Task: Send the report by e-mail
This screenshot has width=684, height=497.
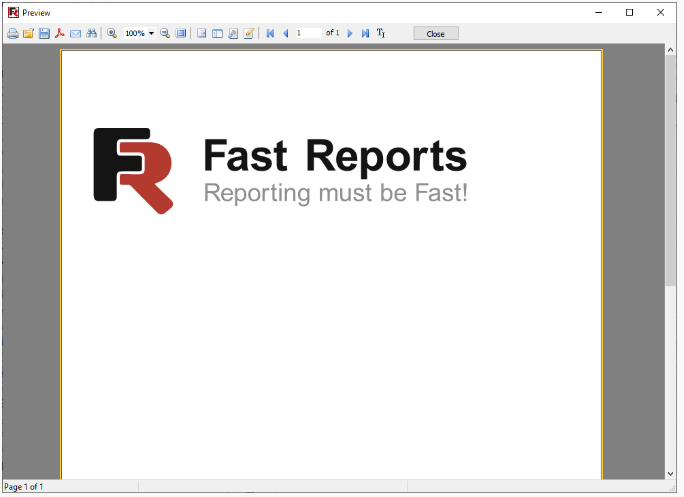Action: (x=75, y=33)
